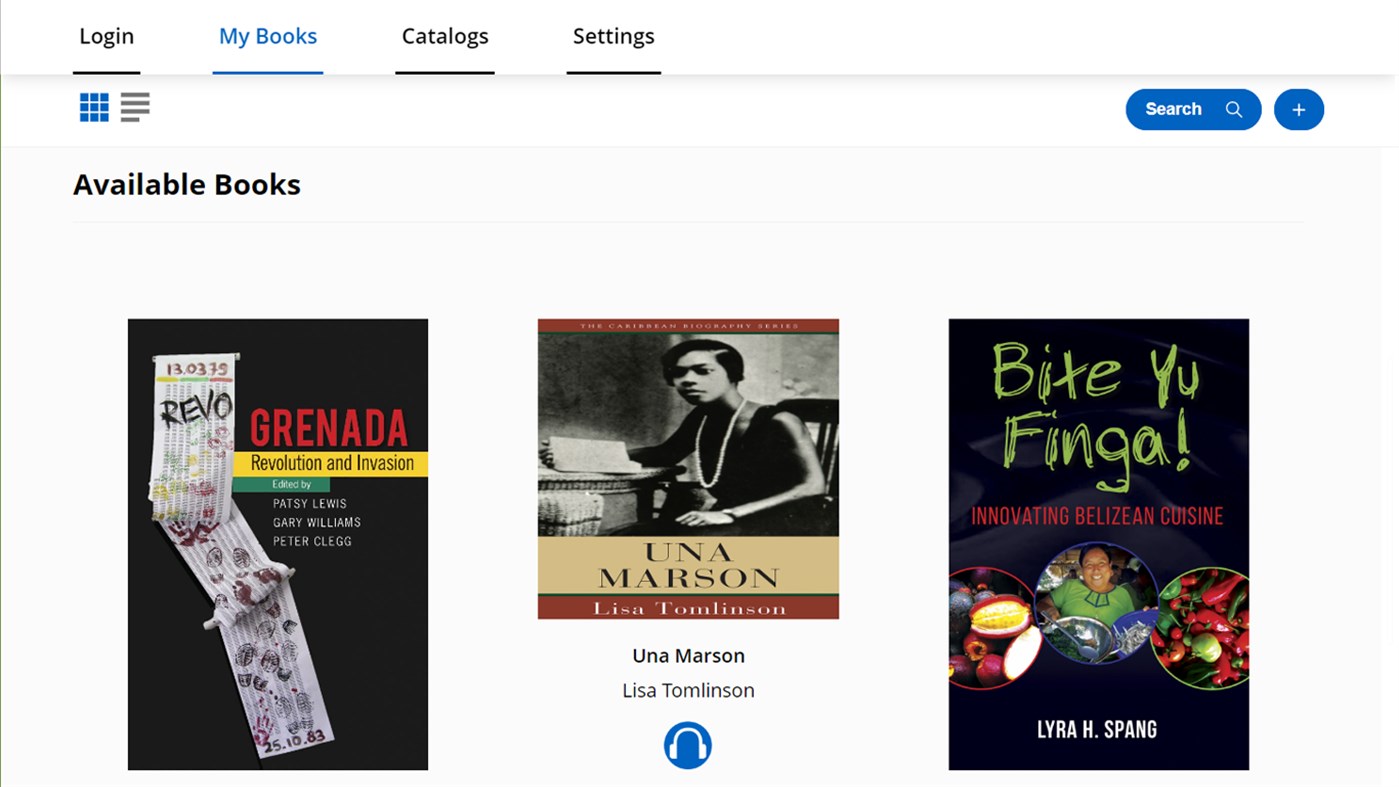The image size is (1399, 787).
Task: Click the headphones audiobook icon under Una Marson
Action: pyautogui.click(x=687, y=744)
